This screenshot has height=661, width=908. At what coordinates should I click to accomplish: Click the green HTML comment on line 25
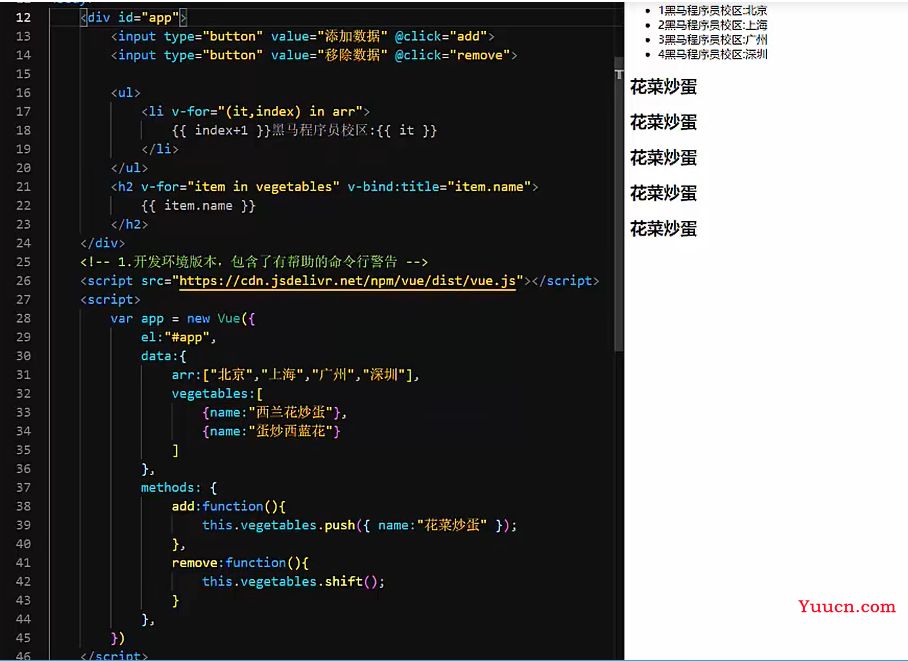[254, 262]
